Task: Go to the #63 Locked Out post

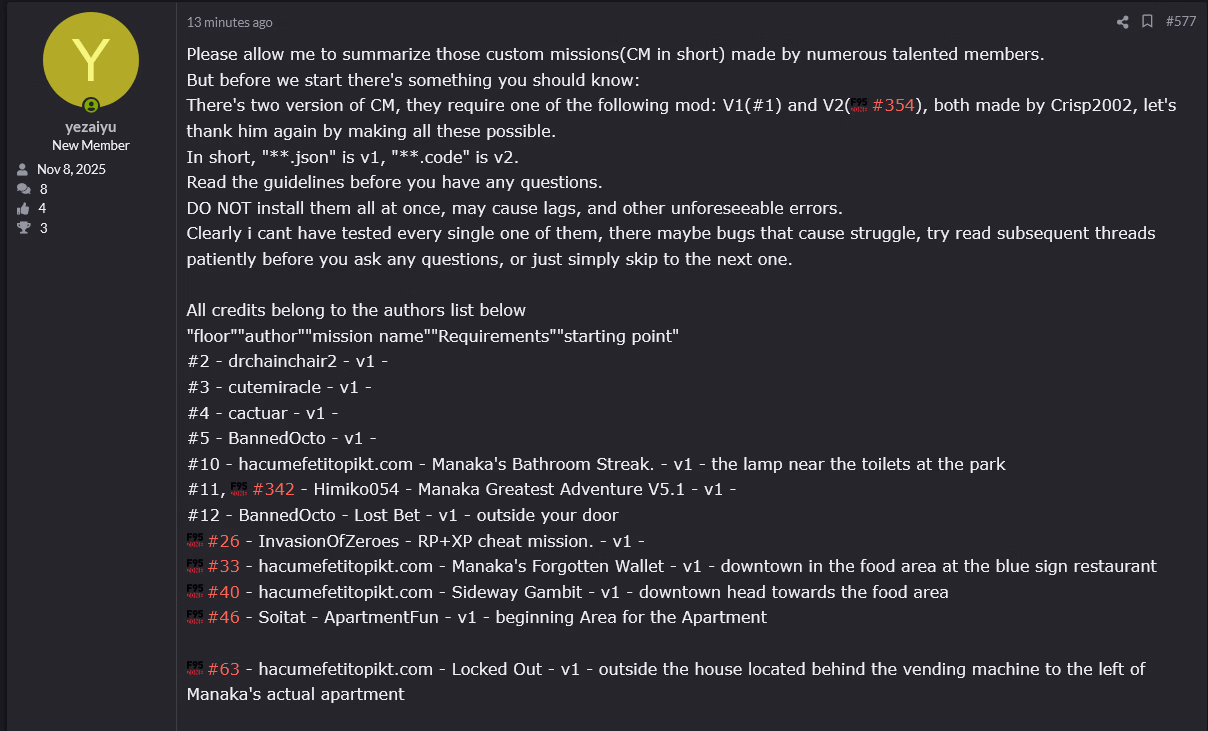Action: [224, 669]
